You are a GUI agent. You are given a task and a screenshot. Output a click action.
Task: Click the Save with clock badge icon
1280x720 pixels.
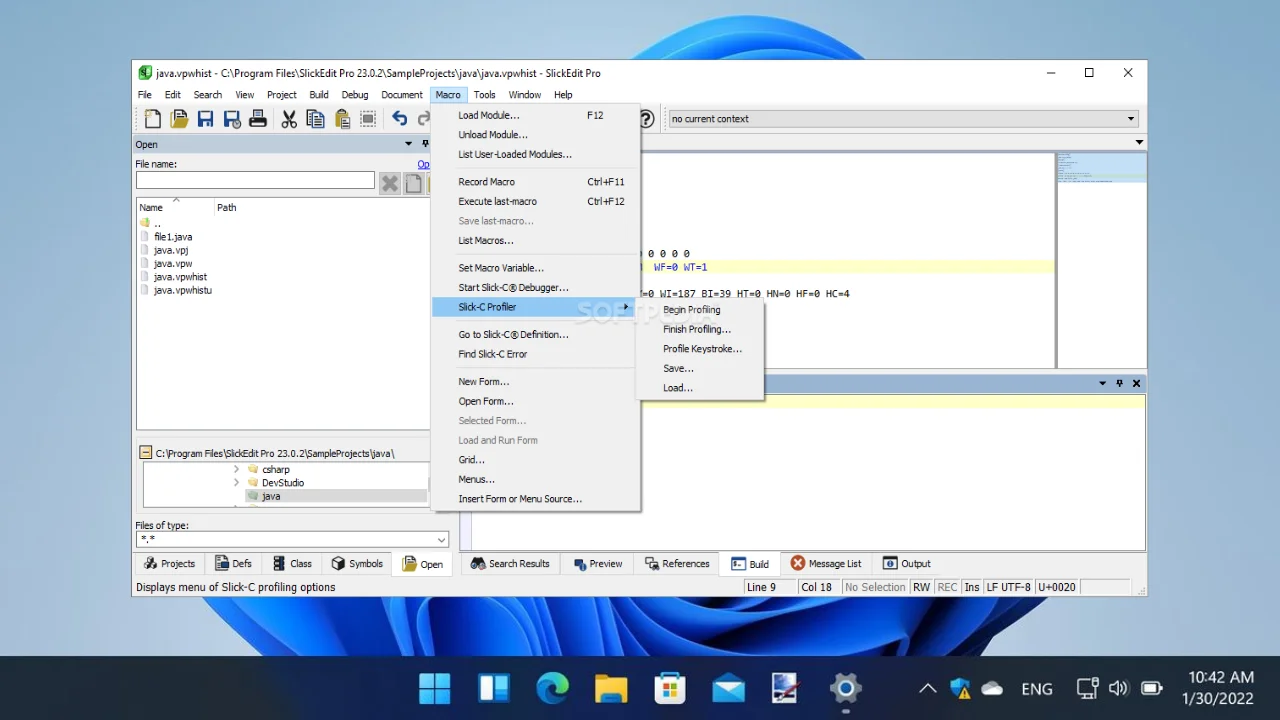tap(232, 119)
